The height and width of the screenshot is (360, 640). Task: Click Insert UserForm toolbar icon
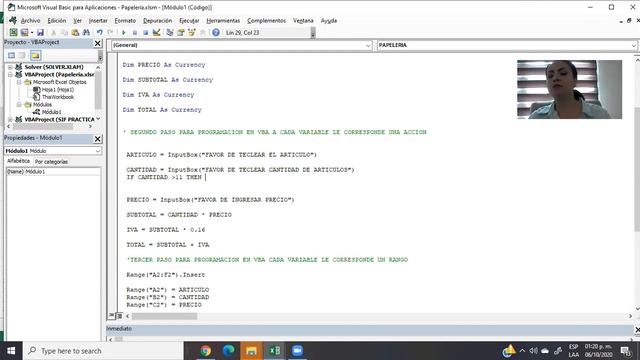click(x=24, y=32)
